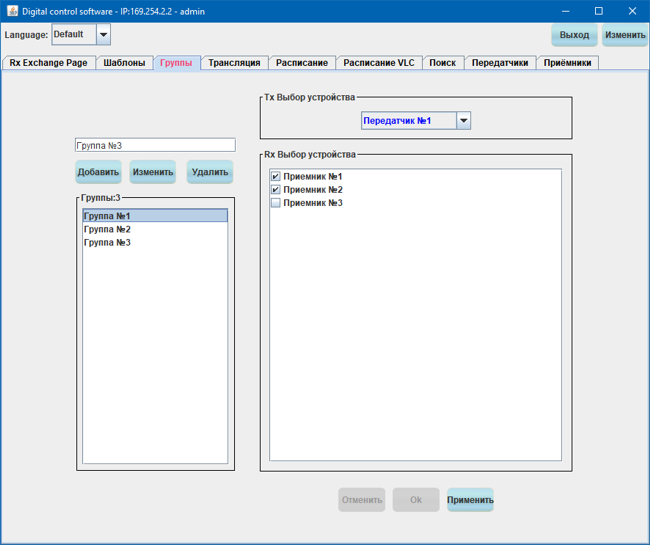
Task: Click the group name text field
Action: pos(155,145)
